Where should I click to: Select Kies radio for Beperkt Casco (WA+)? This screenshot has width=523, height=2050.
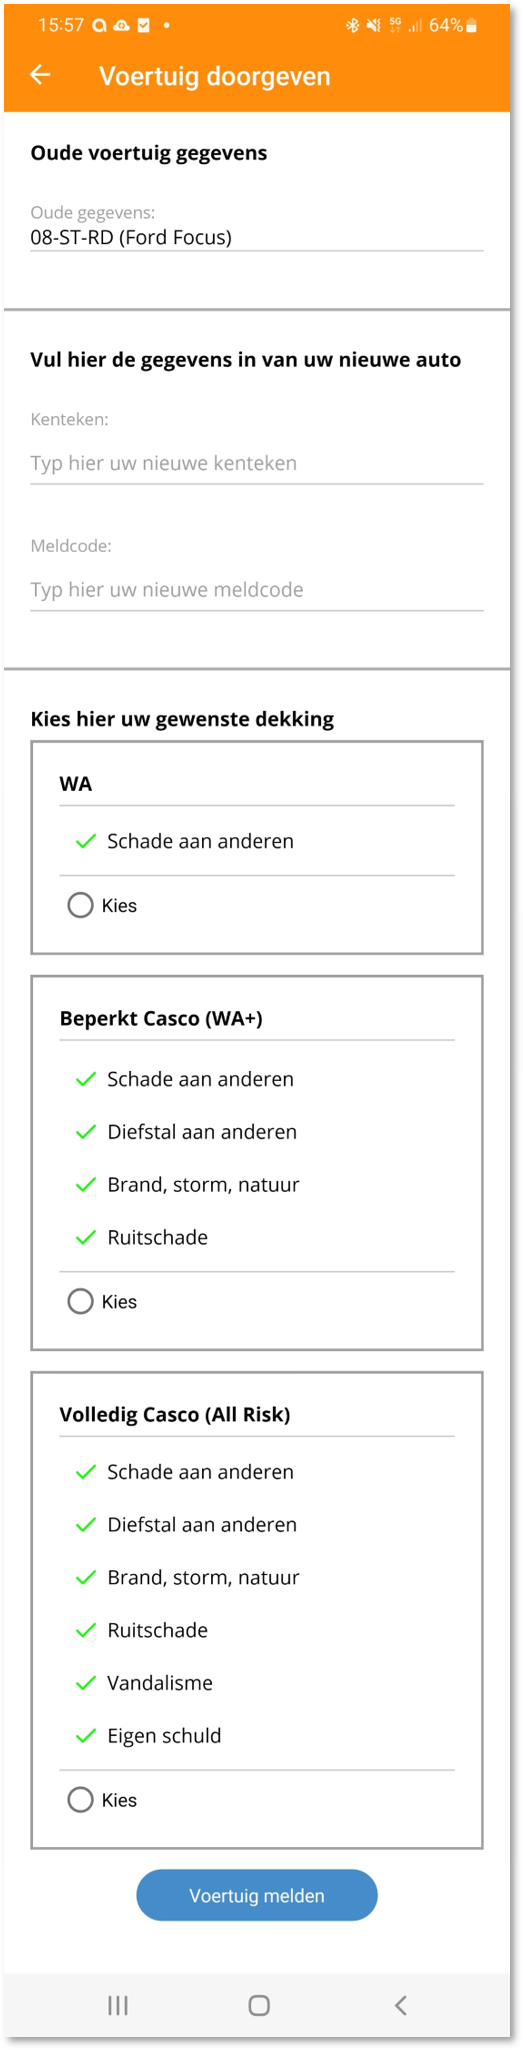(80, 1301)
